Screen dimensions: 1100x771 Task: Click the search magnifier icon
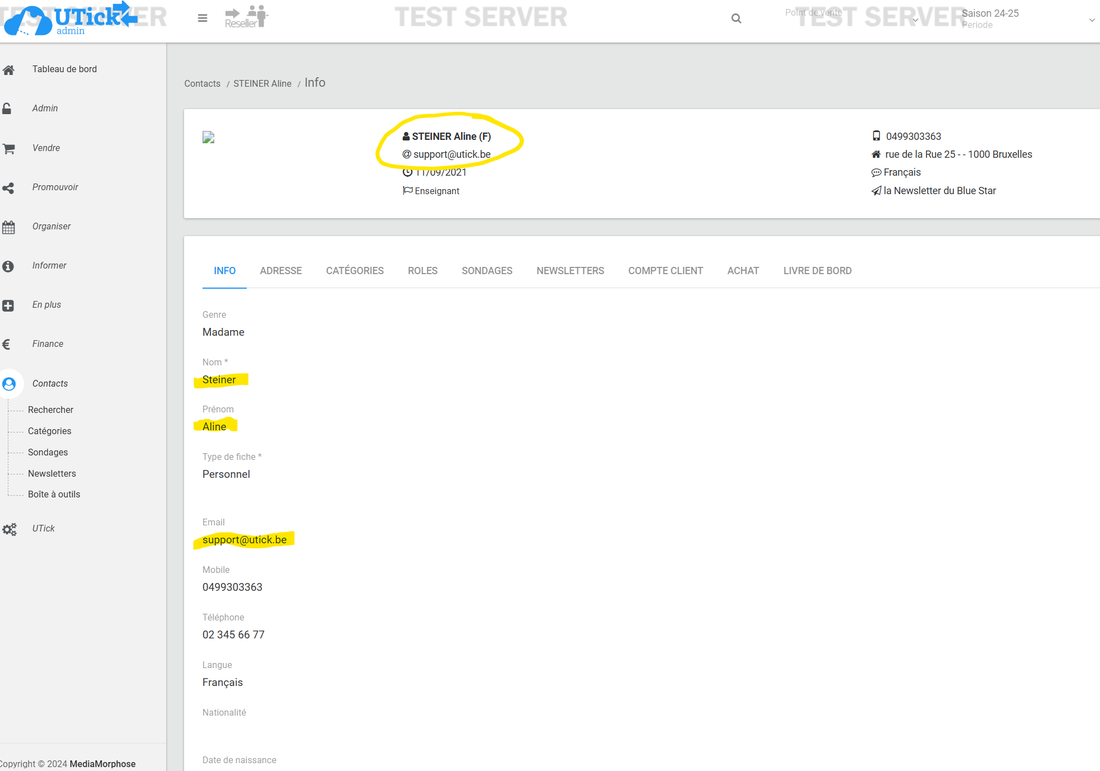click(x=736, y=18)
